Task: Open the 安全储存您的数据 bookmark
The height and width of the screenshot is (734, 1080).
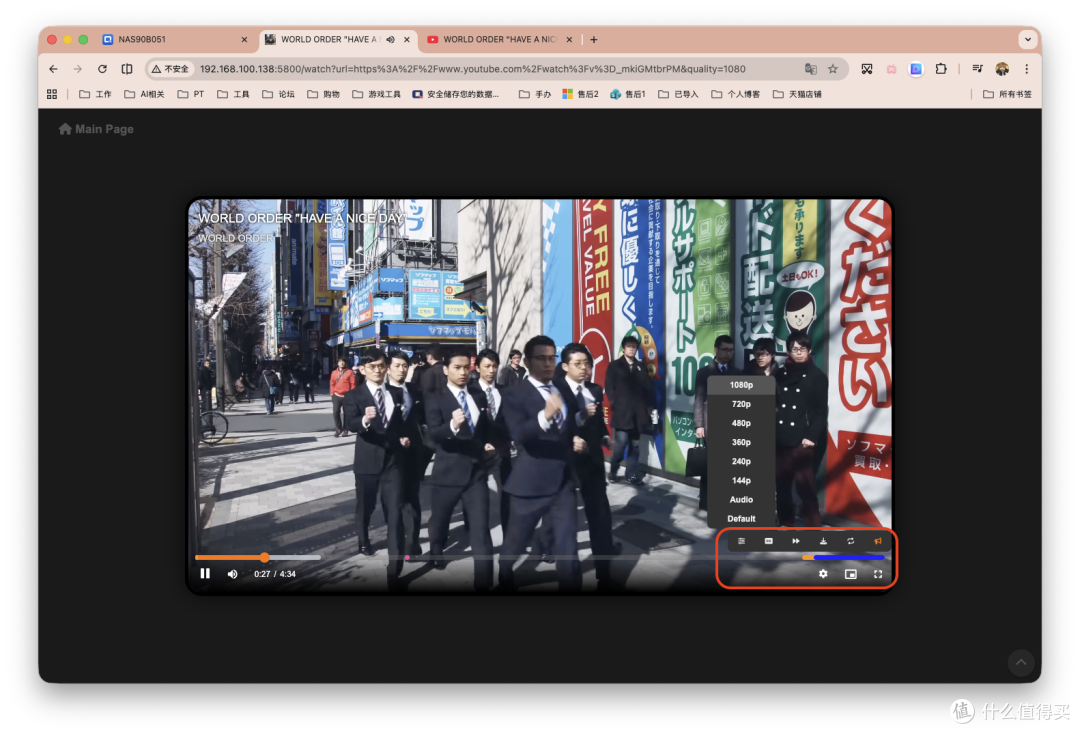Action: 455,94
